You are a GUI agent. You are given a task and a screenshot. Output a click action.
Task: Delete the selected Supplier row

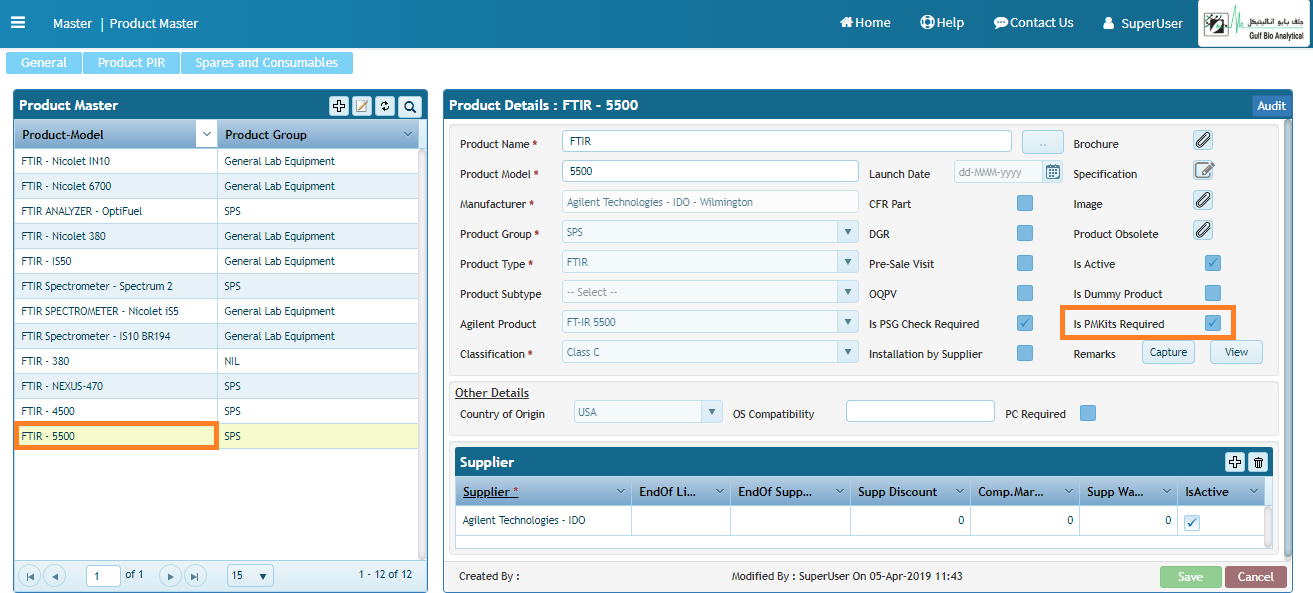(x=1258, y=462)
